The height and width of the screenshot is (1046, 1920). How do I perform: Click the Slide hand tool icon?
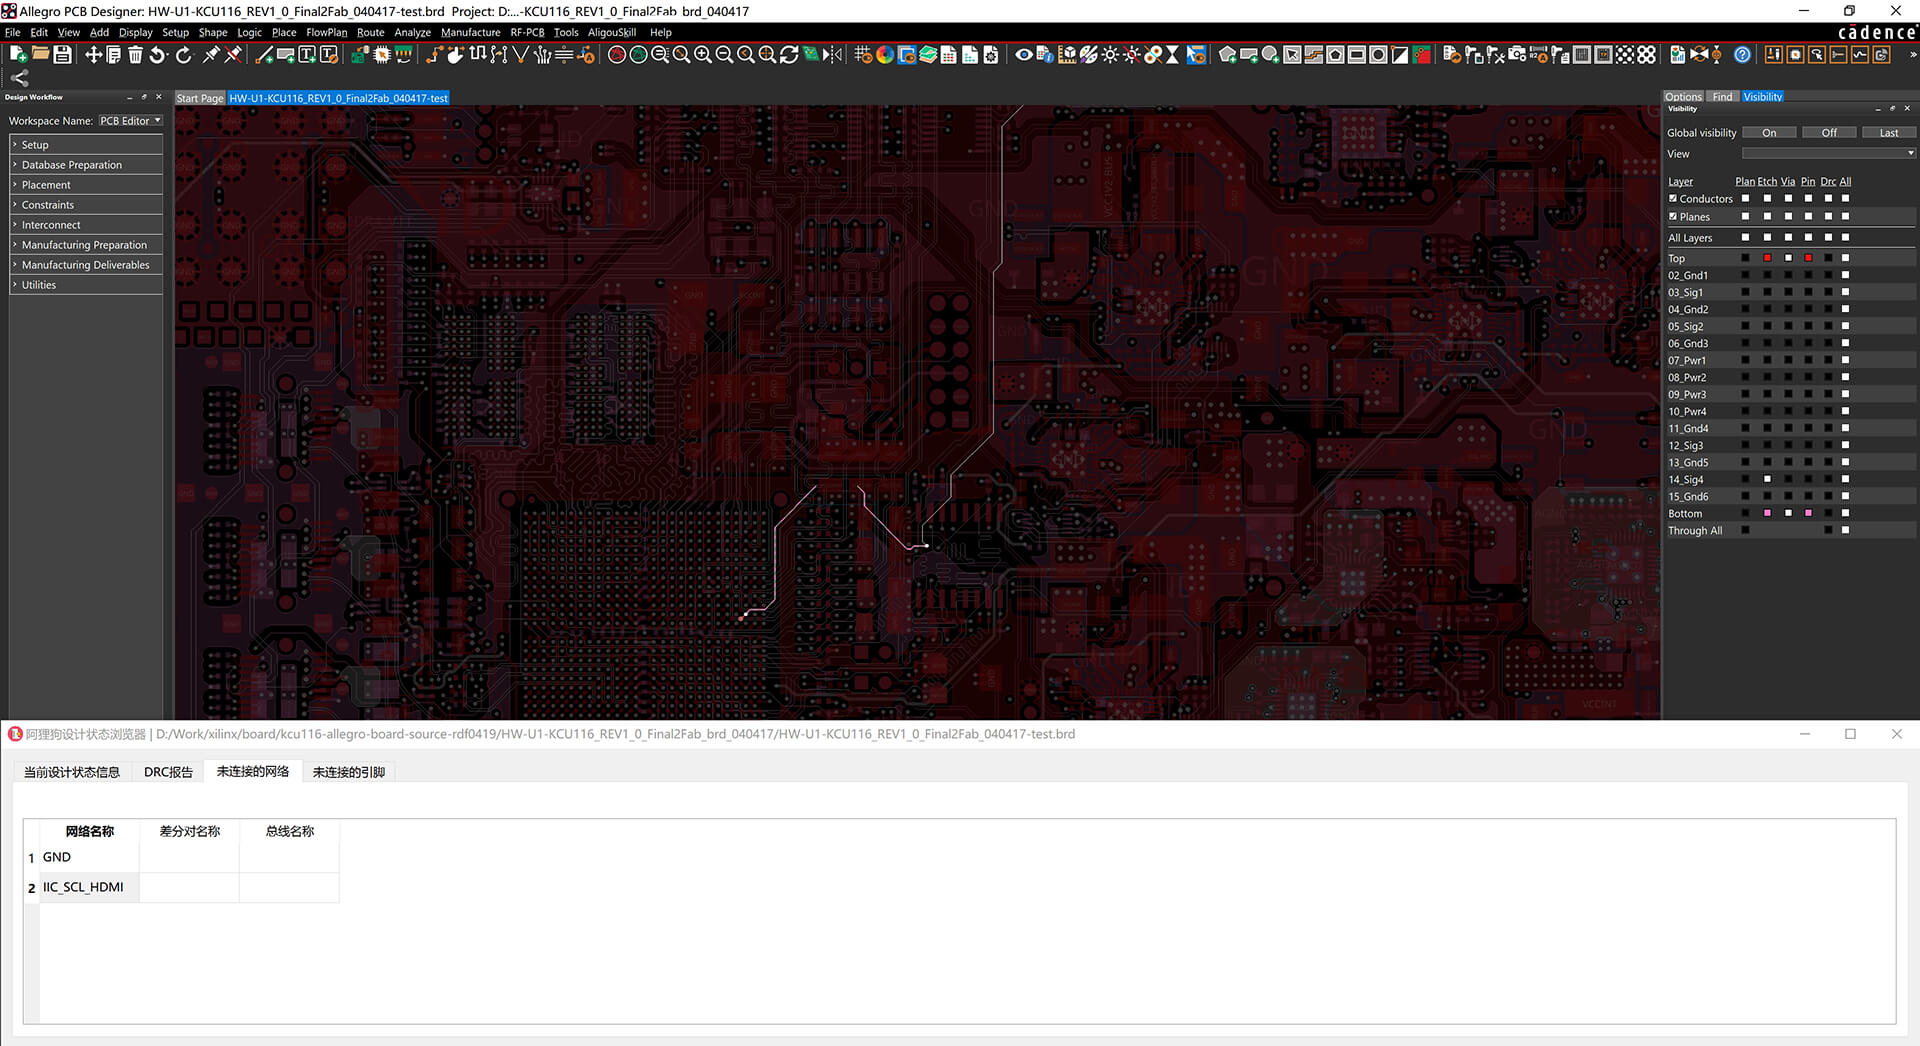(x=455, y=54)
